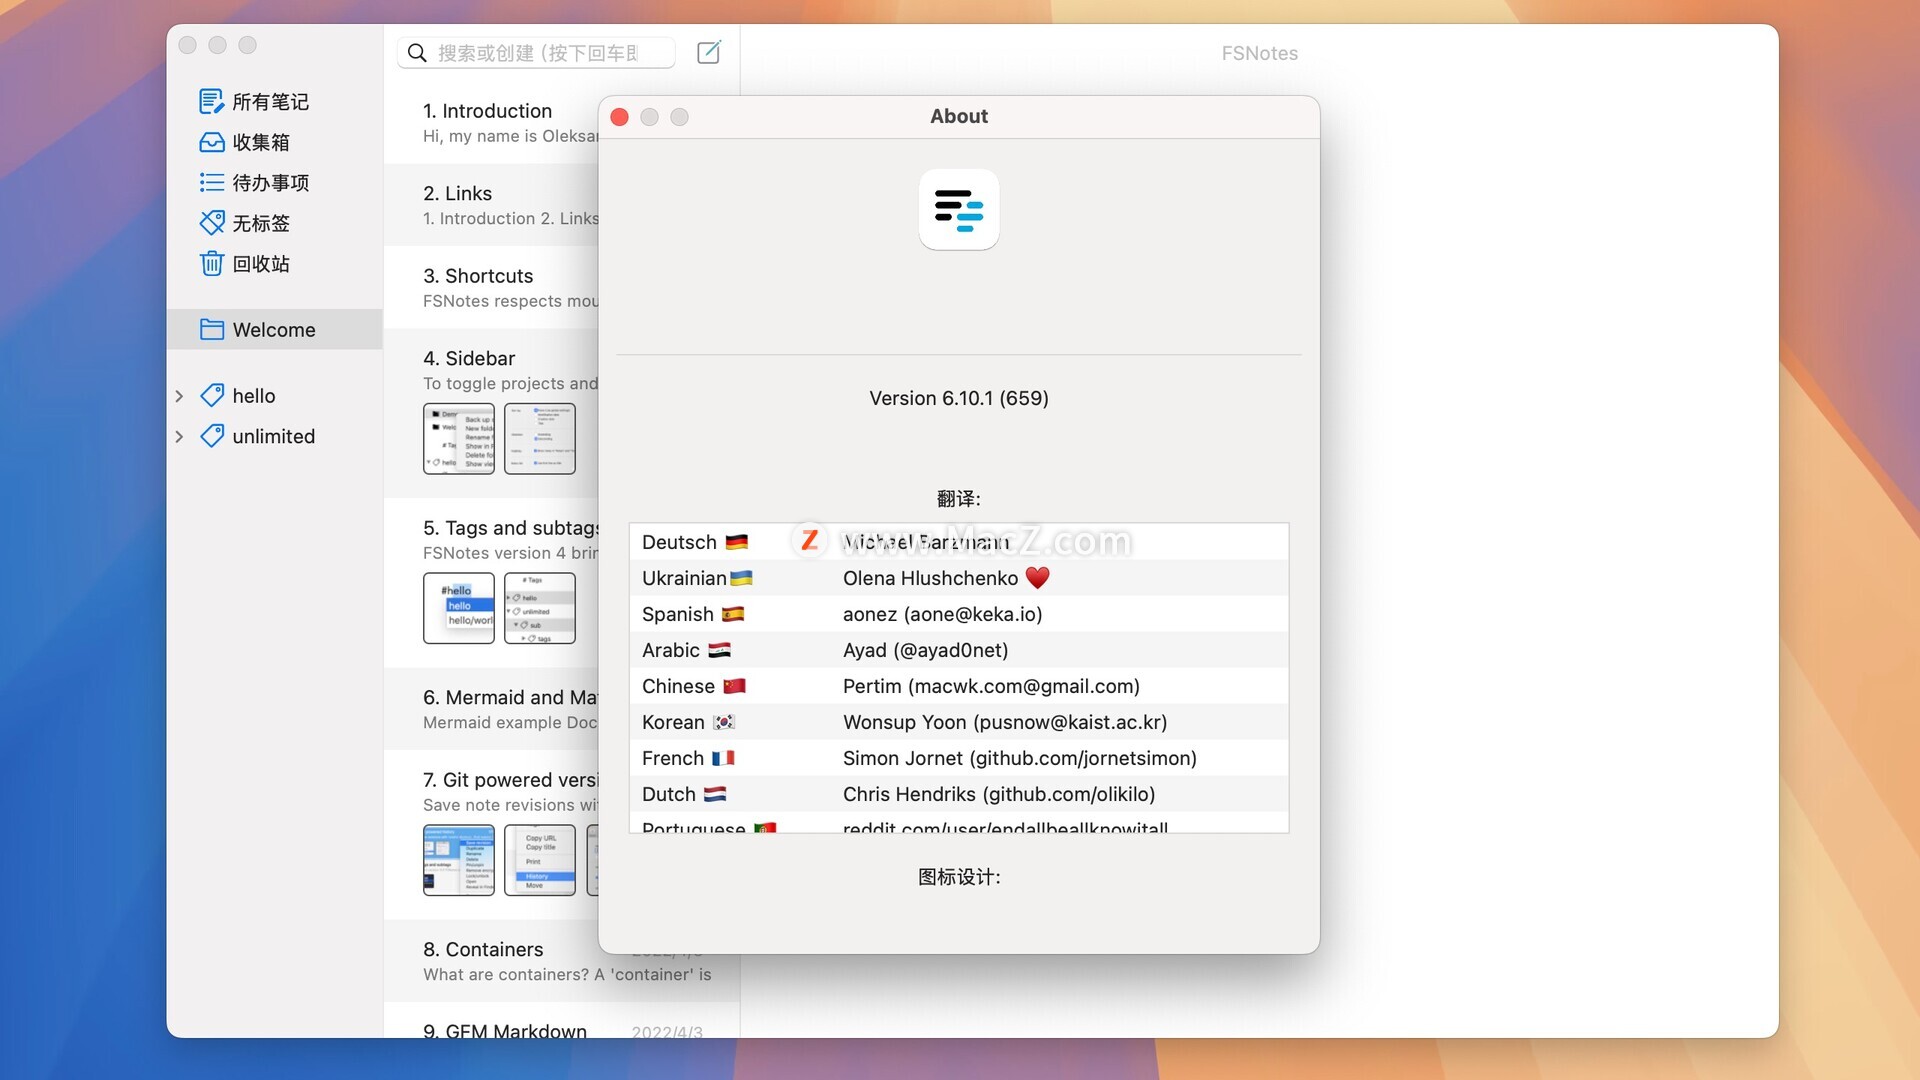This screenshot has height=1080, width=1920.
Task: Click the Inbox (收集箱) tray icon
Action: pyautogui.click(x=212, y=142)
